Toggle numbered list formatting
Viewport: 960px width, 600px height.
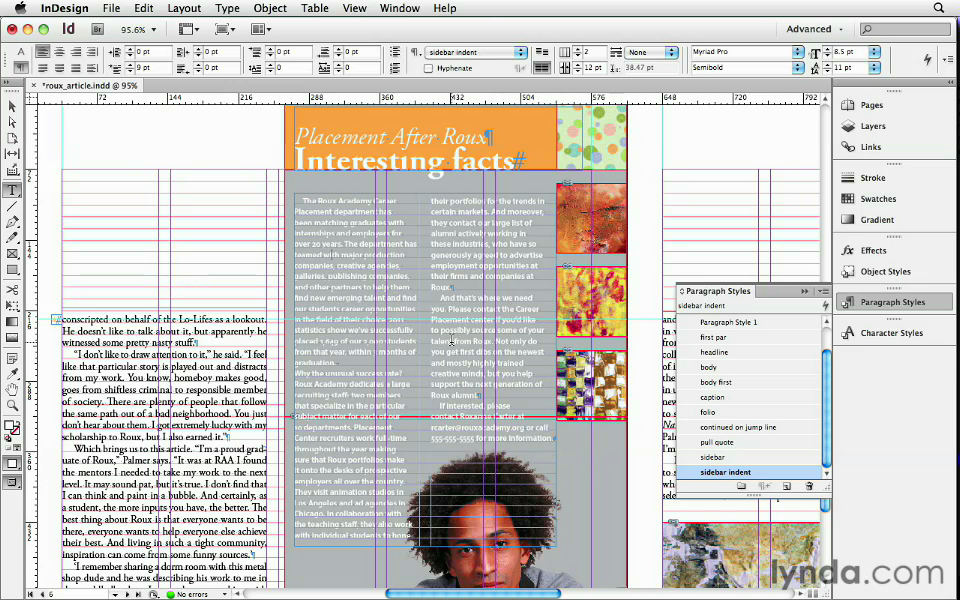tap(396, 67)
